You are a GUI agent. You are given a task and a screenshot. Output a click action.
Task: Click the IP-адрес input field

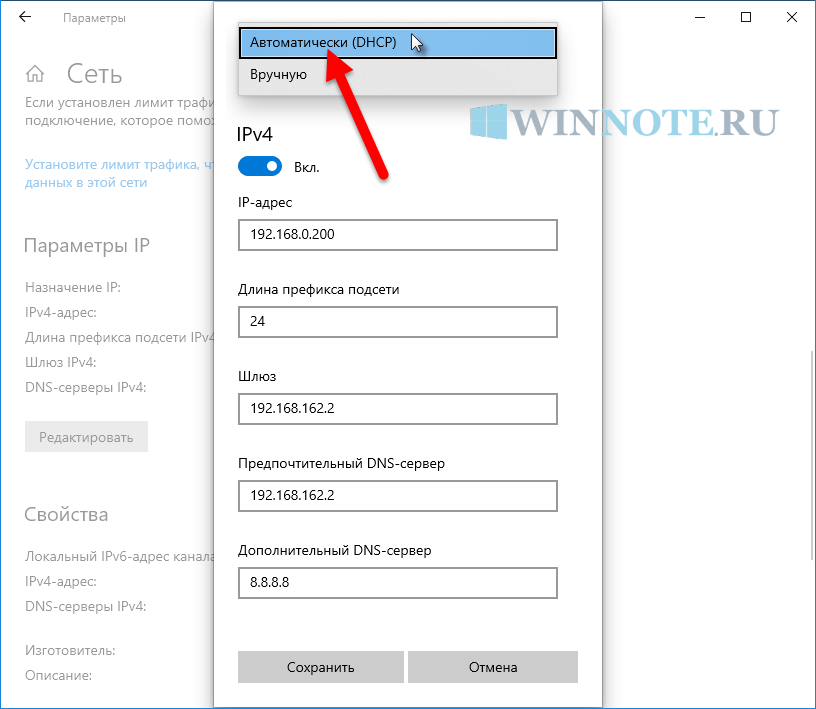(x=398, y=235)
